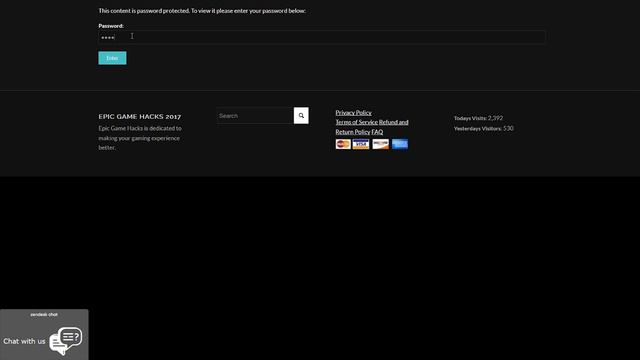Click the password input field
Image resolution: width=640 pixels, height=360 pixels.
click(322, 37)
